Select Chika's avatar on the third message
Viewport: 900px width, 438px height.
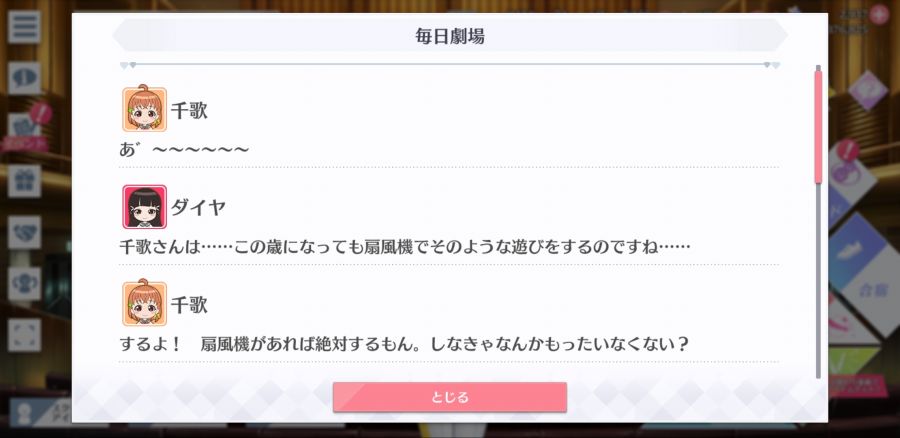[x=145, y=304]
